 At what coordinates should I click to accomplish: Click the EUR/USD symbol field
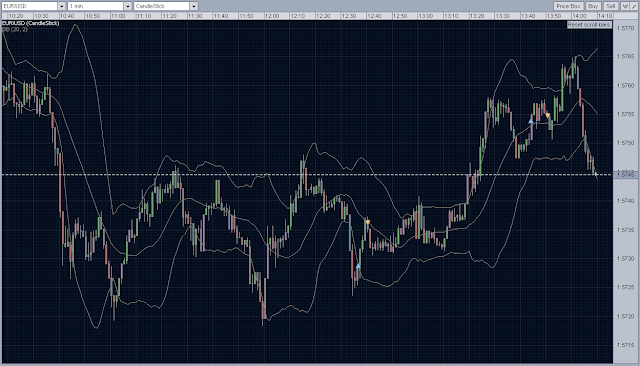click(29, 6)
